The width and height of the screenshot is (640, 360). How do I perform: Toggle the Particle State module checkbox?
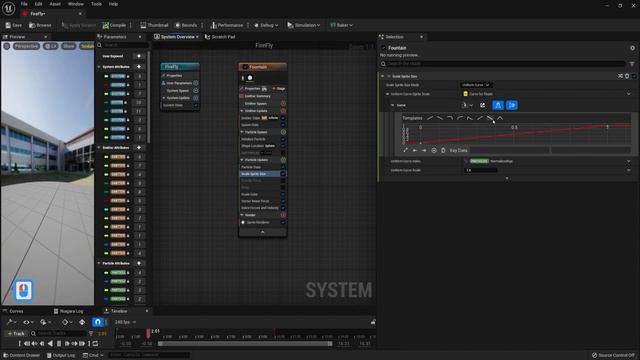tap(283, 167)
